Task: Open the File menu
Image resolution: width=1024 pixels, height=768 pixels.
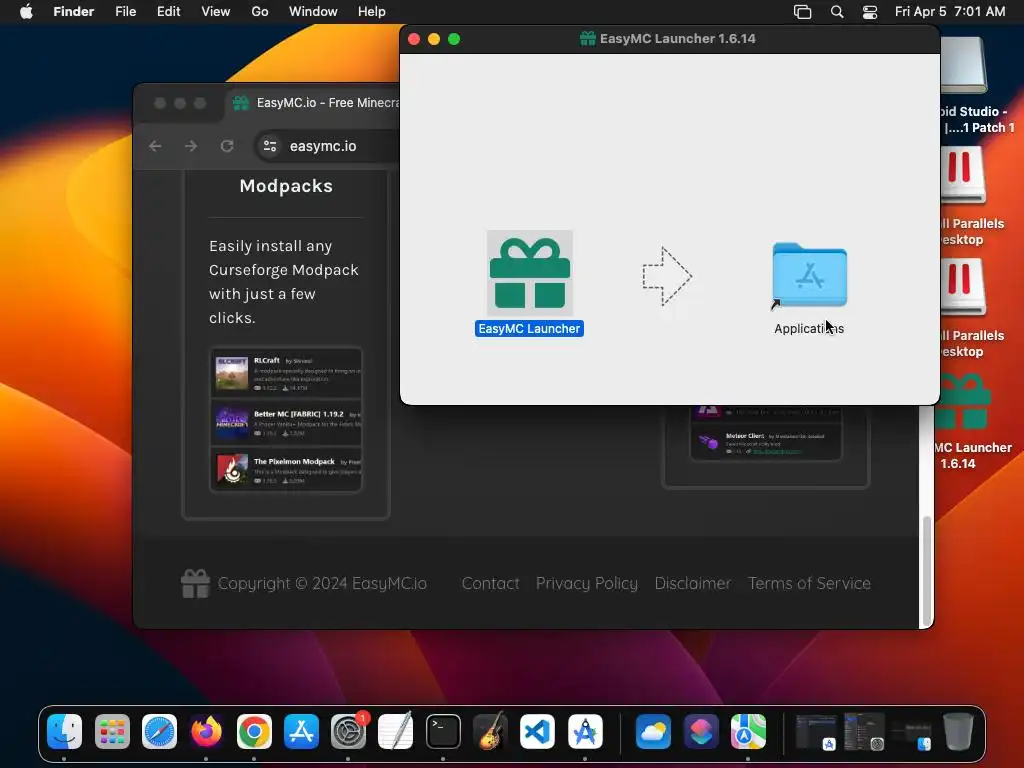Action: (x=125, y=11)
